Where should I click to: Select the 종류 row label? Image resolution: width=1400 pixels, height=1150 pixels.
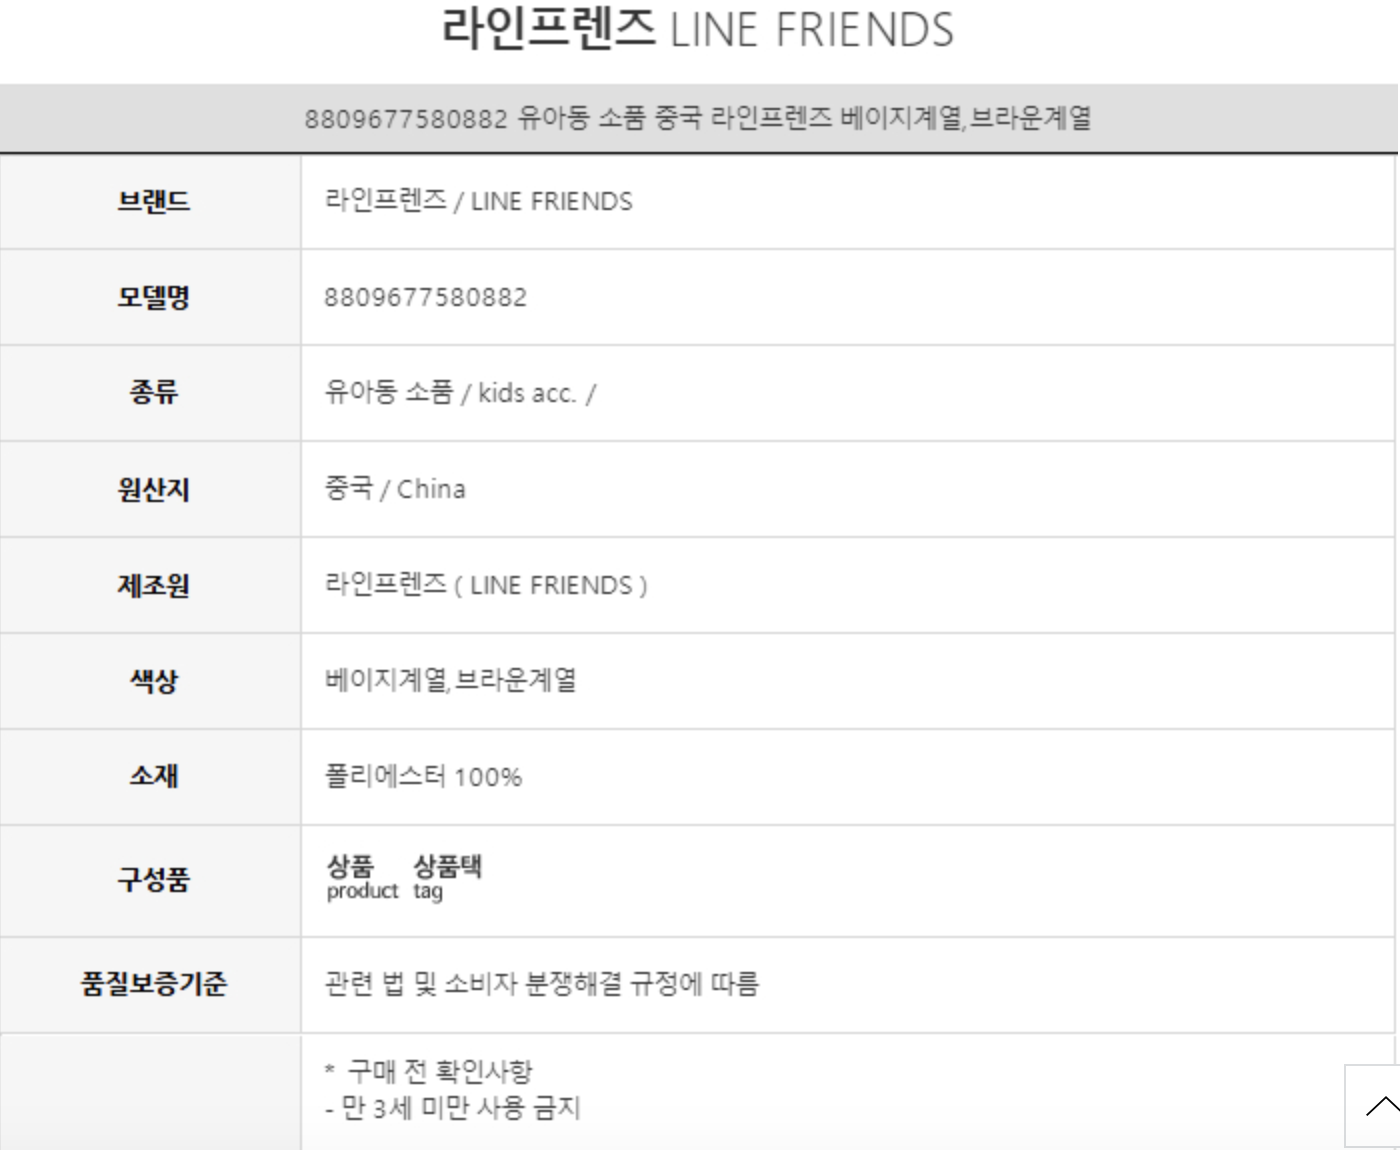(153, 392)
